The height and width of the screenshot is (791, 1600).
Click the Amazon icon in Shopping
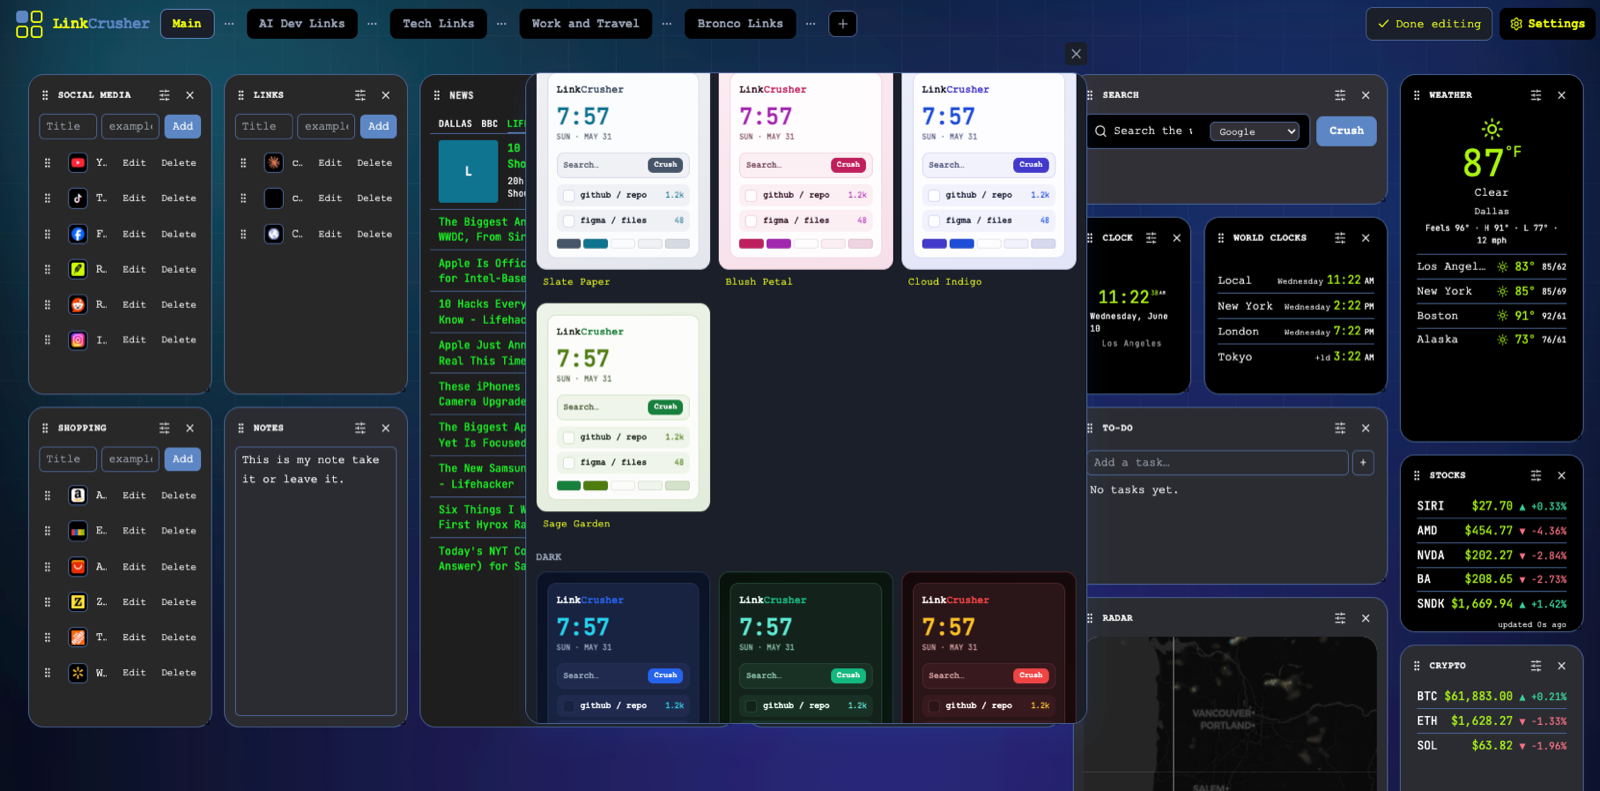[x=78, y=495]
